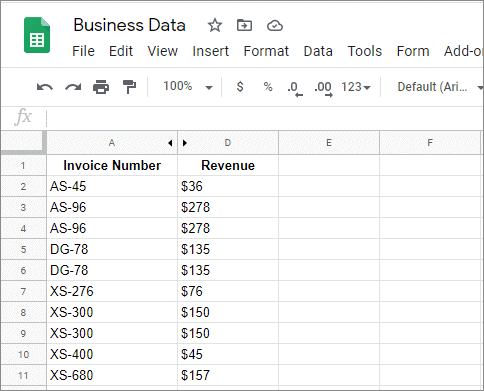The image size is (484, 391).
Task: Open the Insert menu
Action: click(x=210, y=51)
